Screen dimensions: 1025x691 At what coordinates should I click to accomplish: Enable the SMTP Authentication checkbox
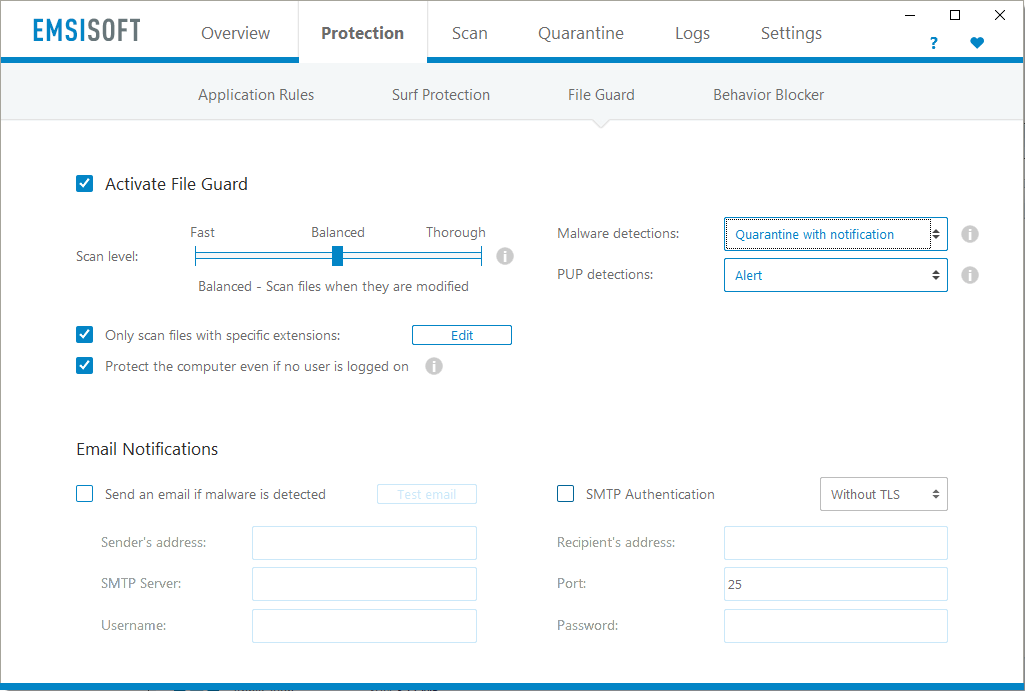point(565,494)
